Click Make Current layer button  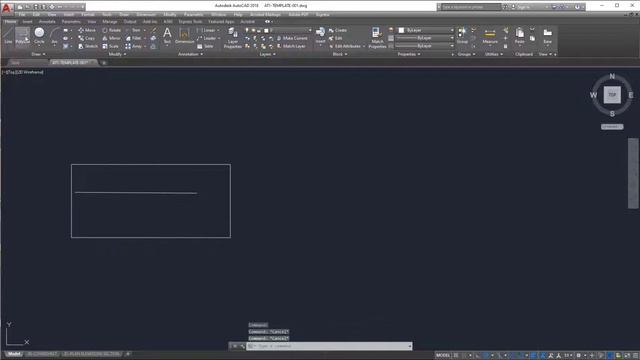pyautogui.click(x=292, y=38)
